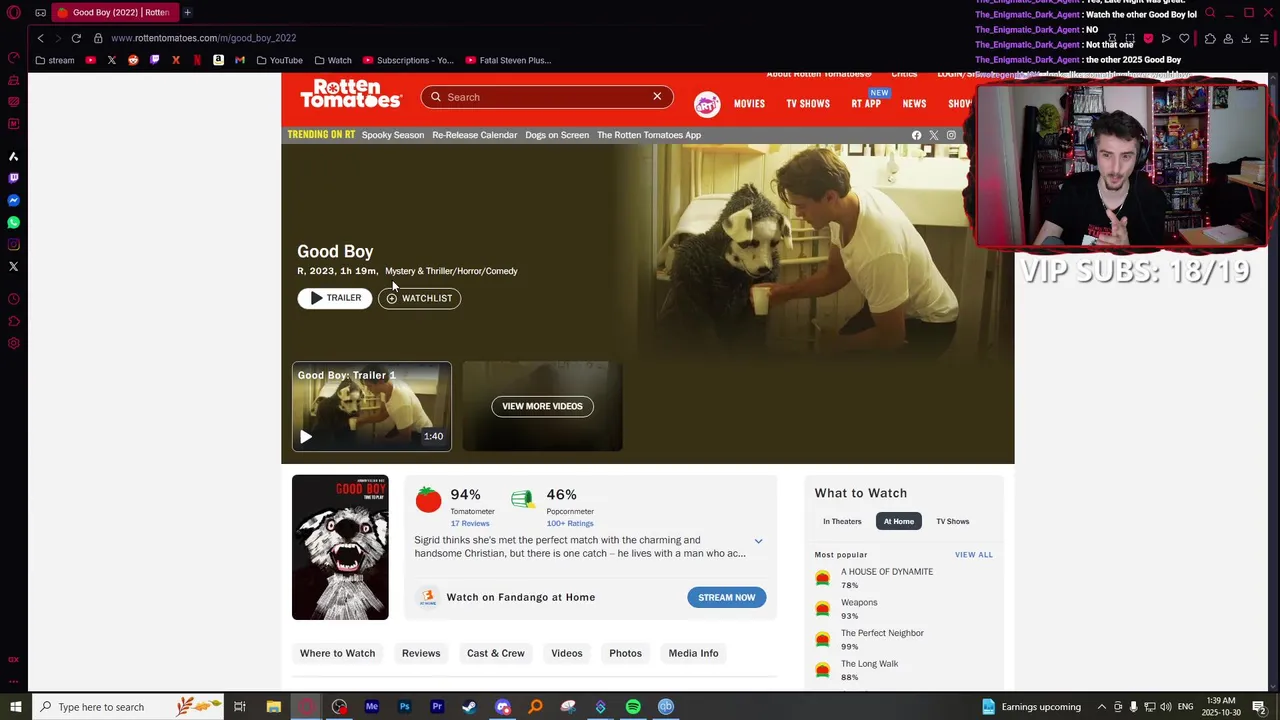Switch to Where to Watch tab
Viewport: 1280px width, 720px height.
point(337,653)
